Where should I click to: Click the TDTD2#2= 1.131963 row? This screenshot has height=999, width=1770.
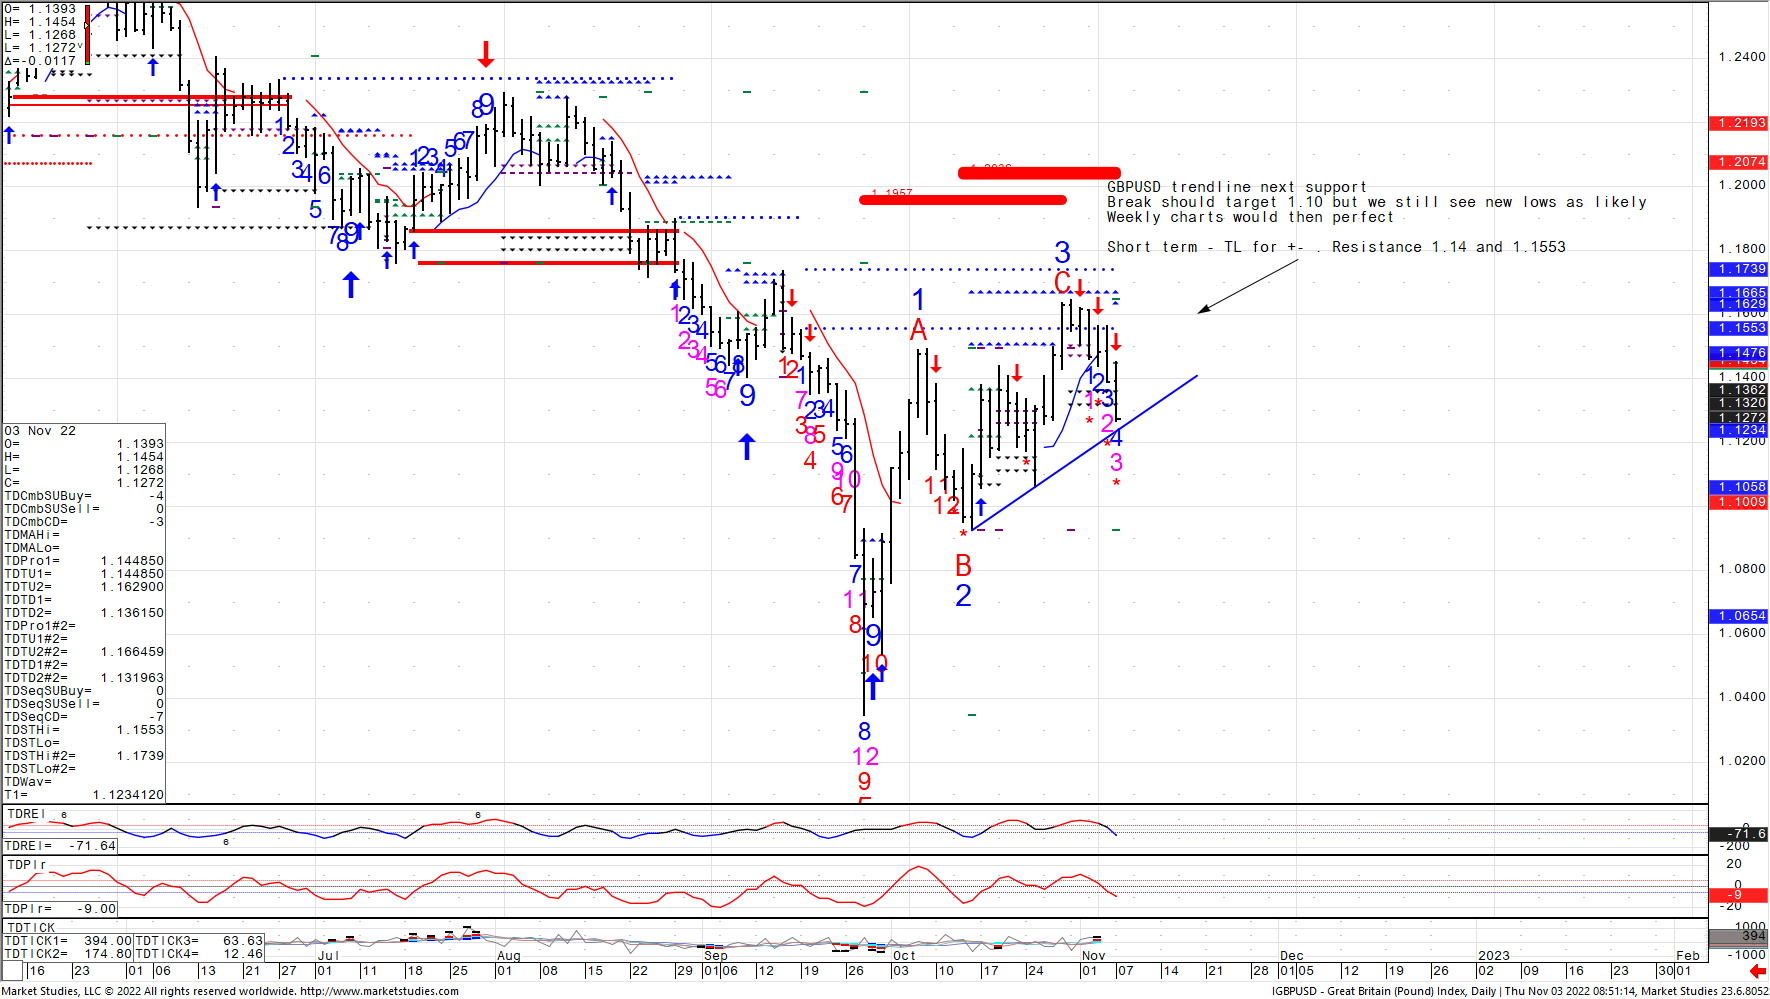(84, 678)
